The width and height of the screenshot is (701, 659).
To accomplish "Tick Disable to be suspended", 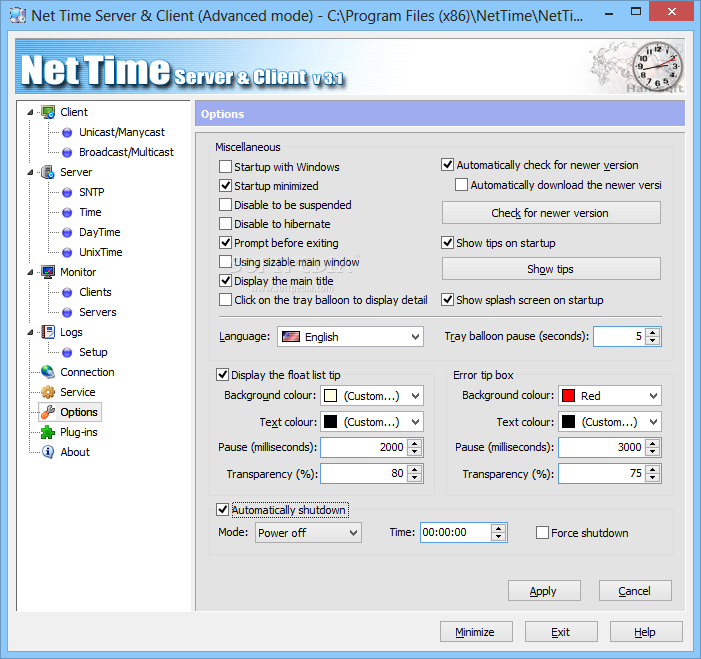I will pyautogui.click(x=225, y=205).
